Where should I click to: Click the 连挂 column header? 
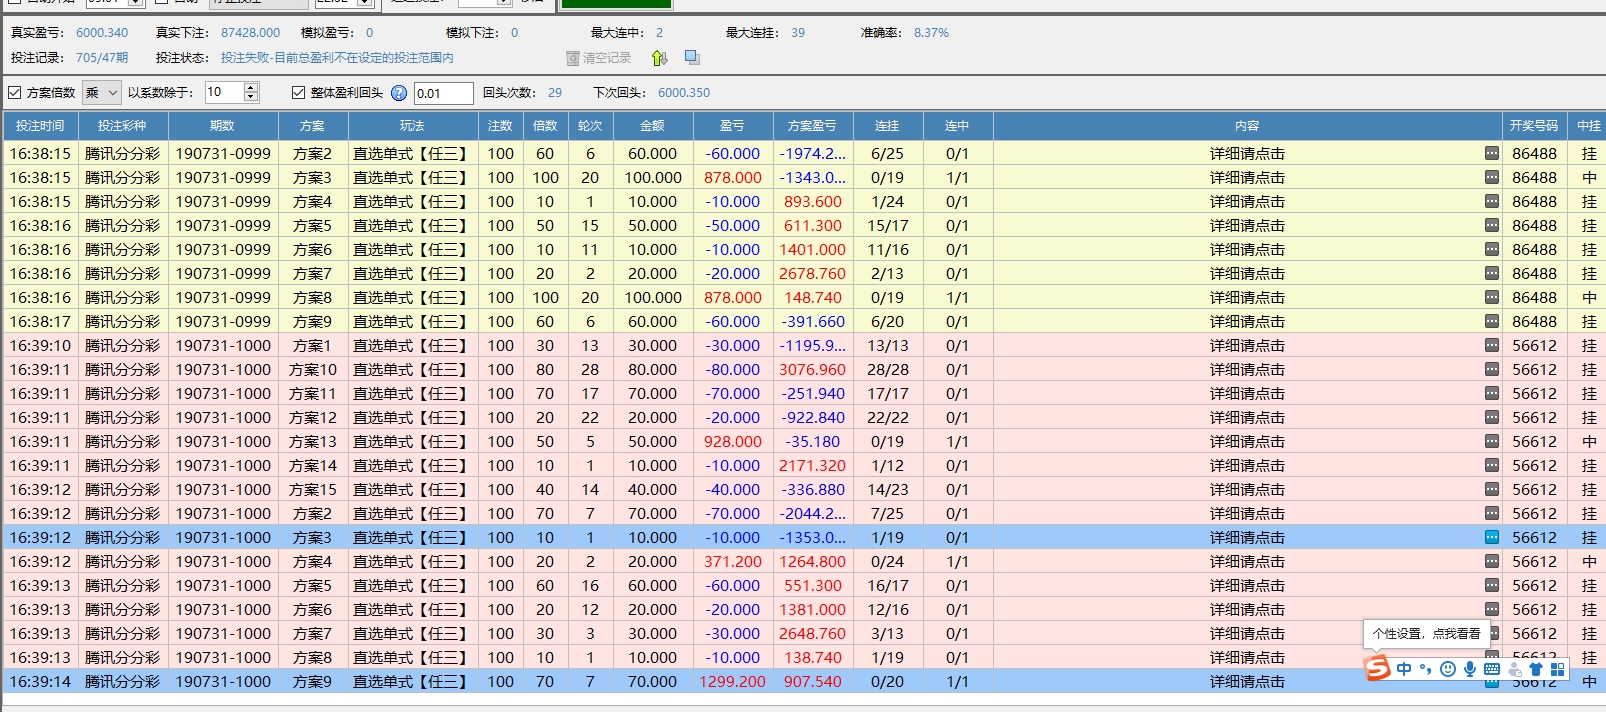point(887,126)
